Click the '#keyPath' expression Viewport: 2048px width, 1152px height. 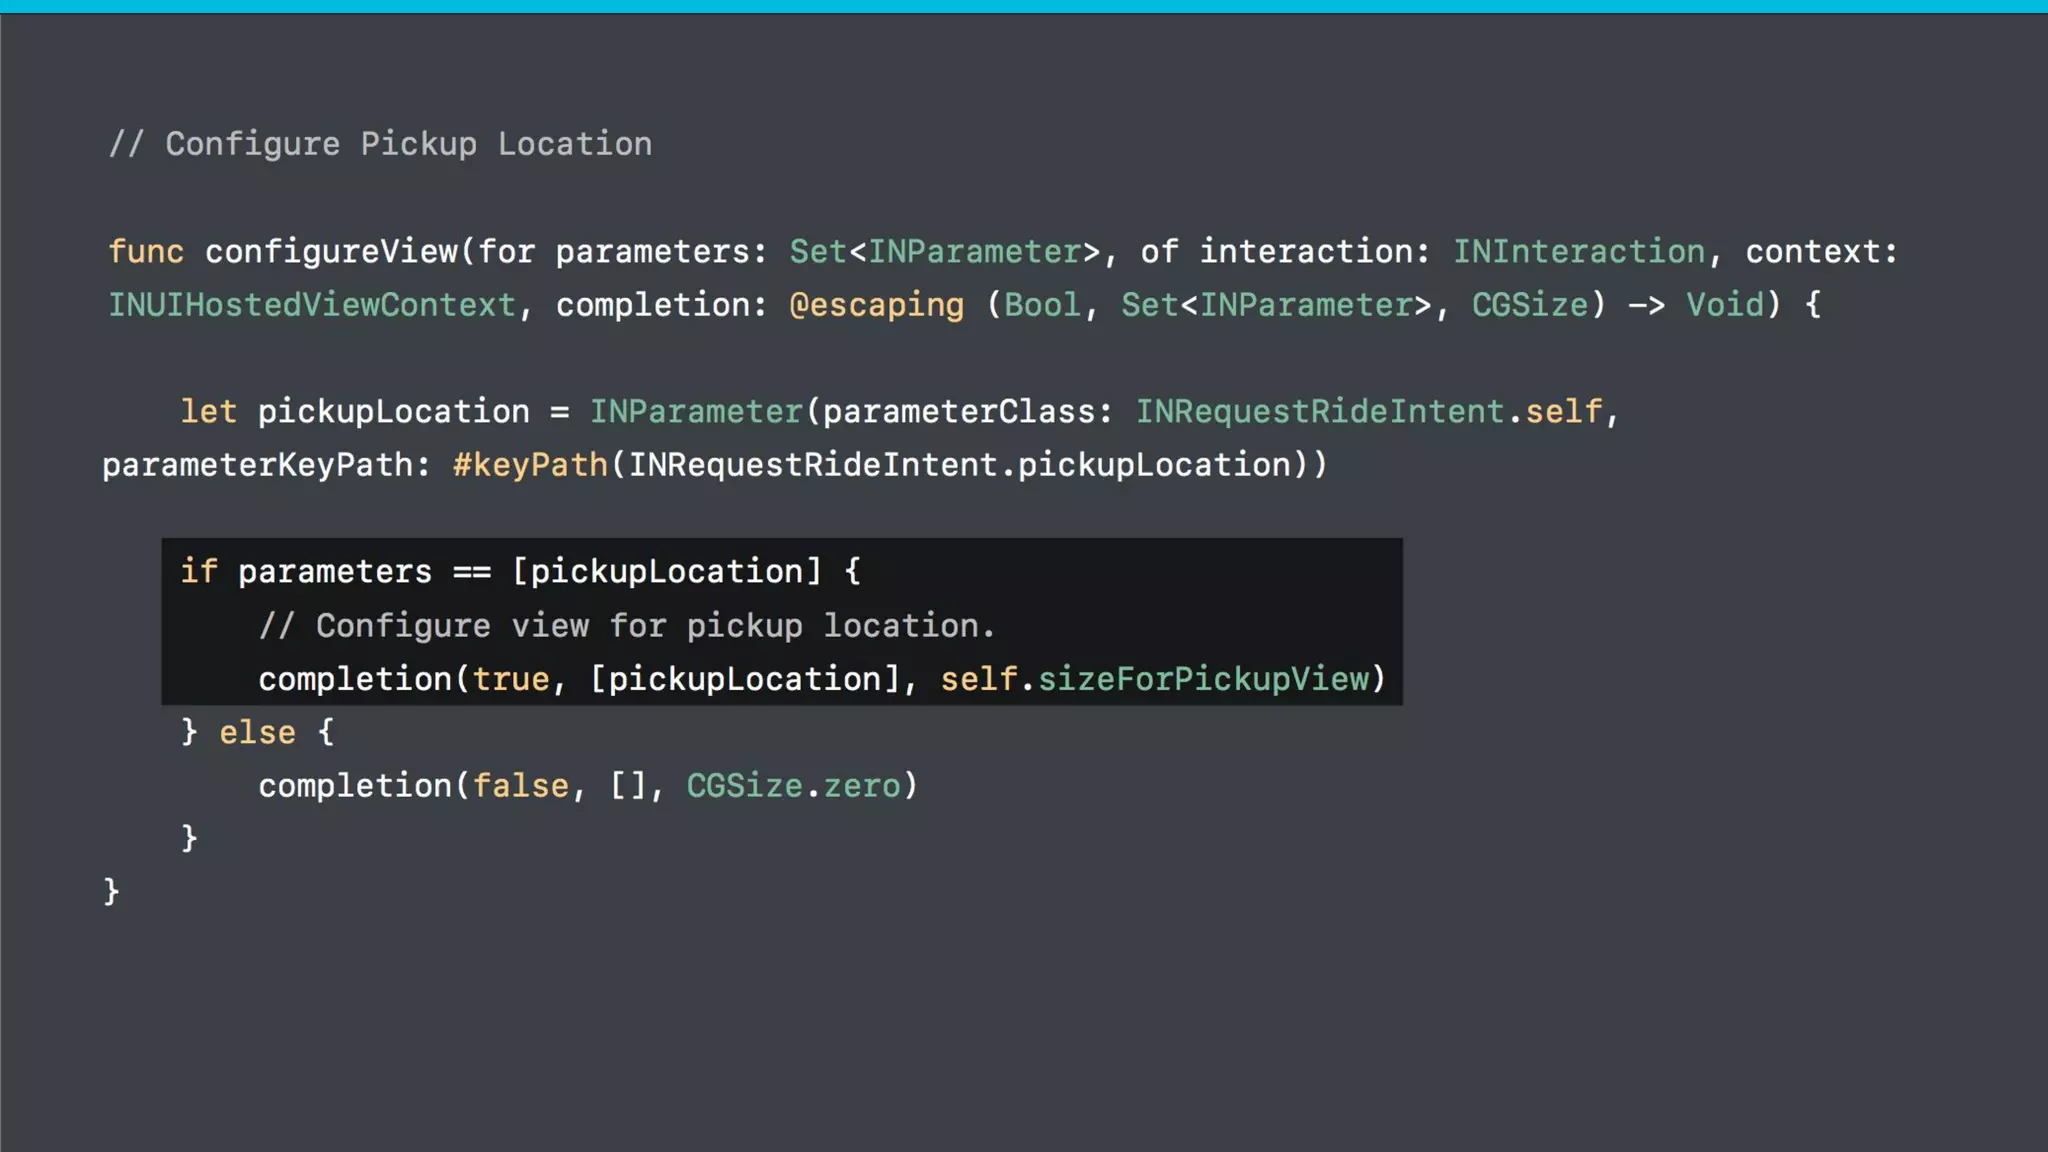click(x=530, y=465)
